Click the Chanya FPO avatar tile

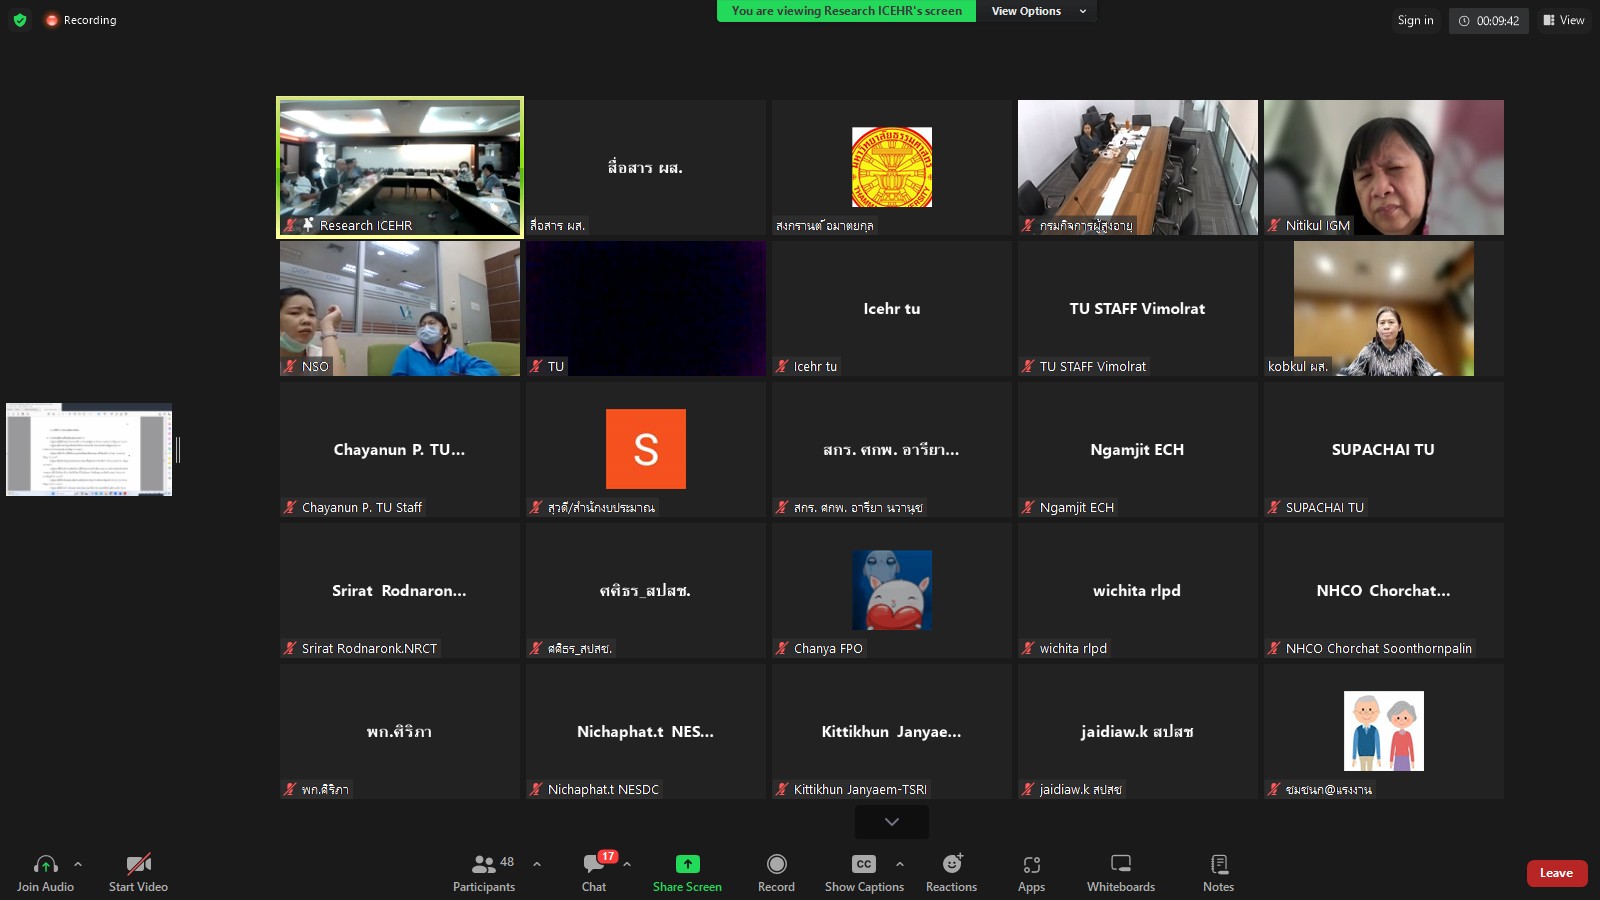892,590
